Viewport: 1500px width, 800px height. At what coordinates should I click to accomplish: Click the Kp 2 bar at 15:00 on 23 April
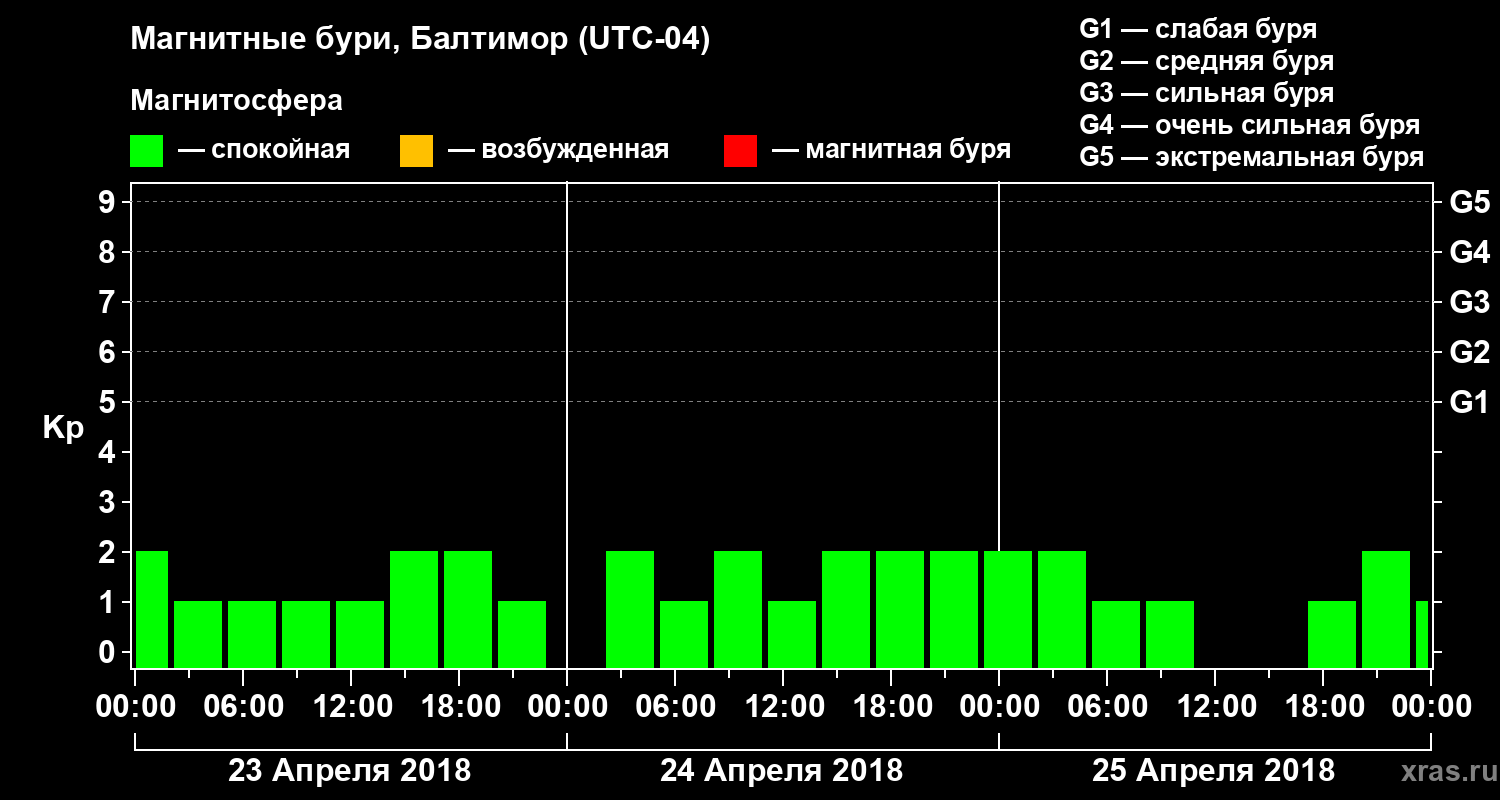coord(414,609)
